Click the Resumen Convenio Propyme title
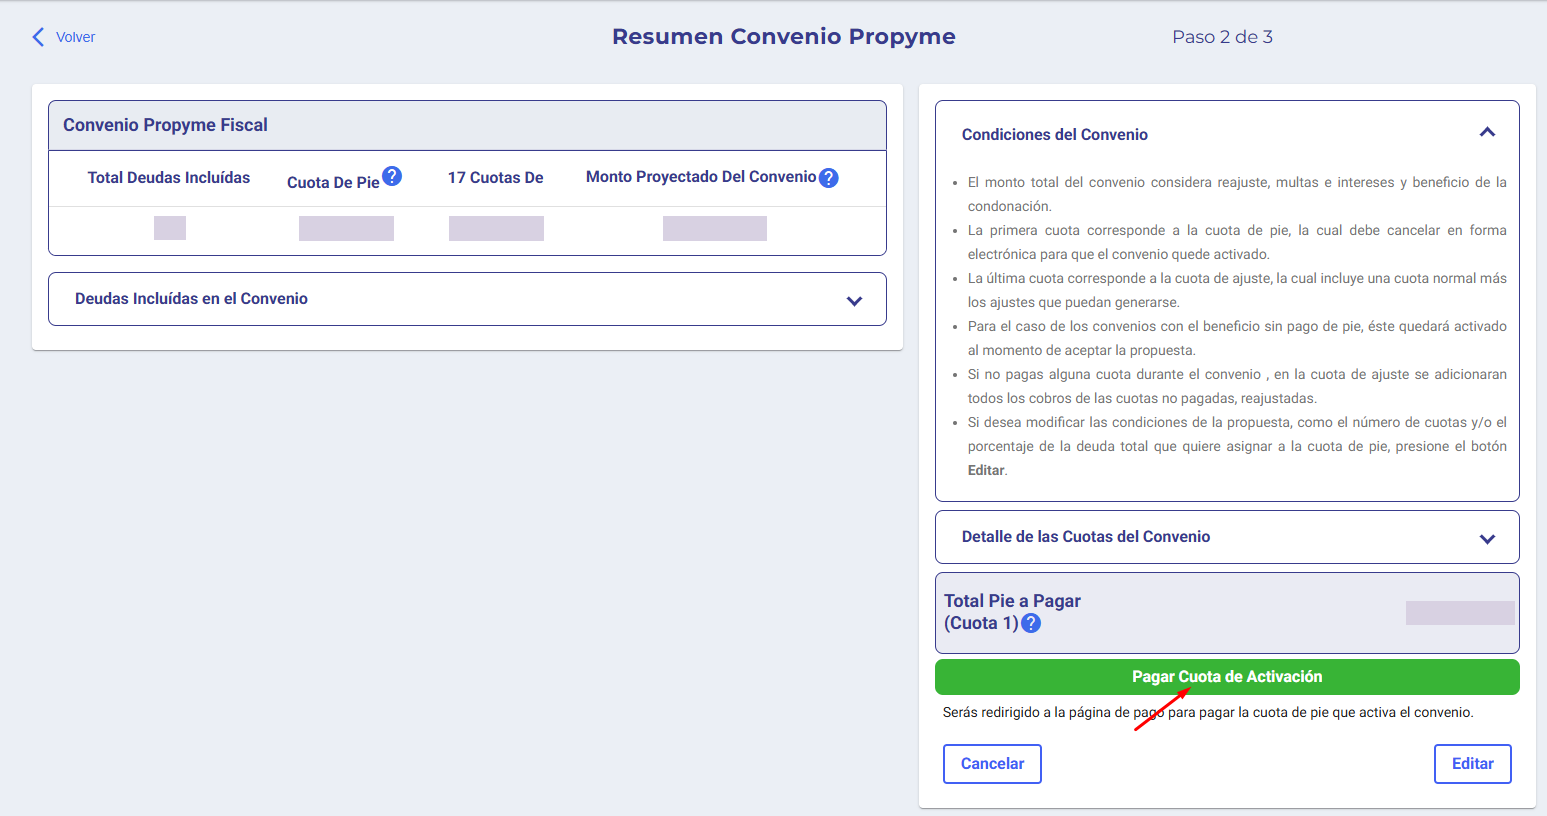 pos(784,37)
